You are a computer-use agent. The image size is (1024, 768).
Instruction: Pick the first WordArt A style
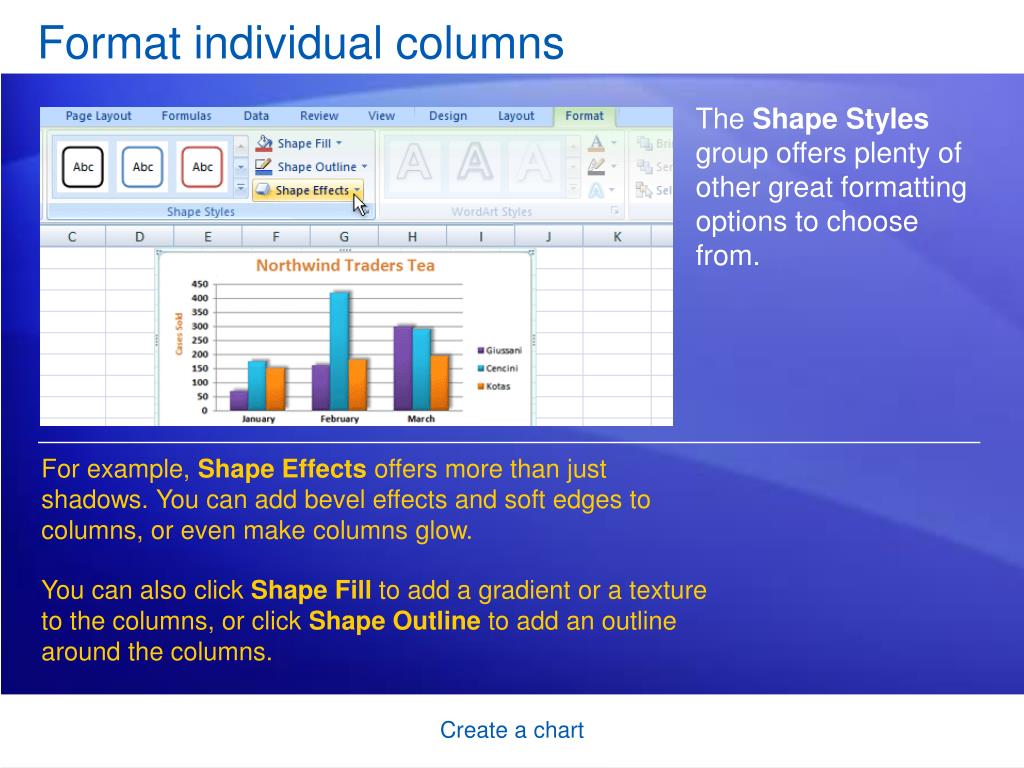pyautogui.click(x=414, y=163)
